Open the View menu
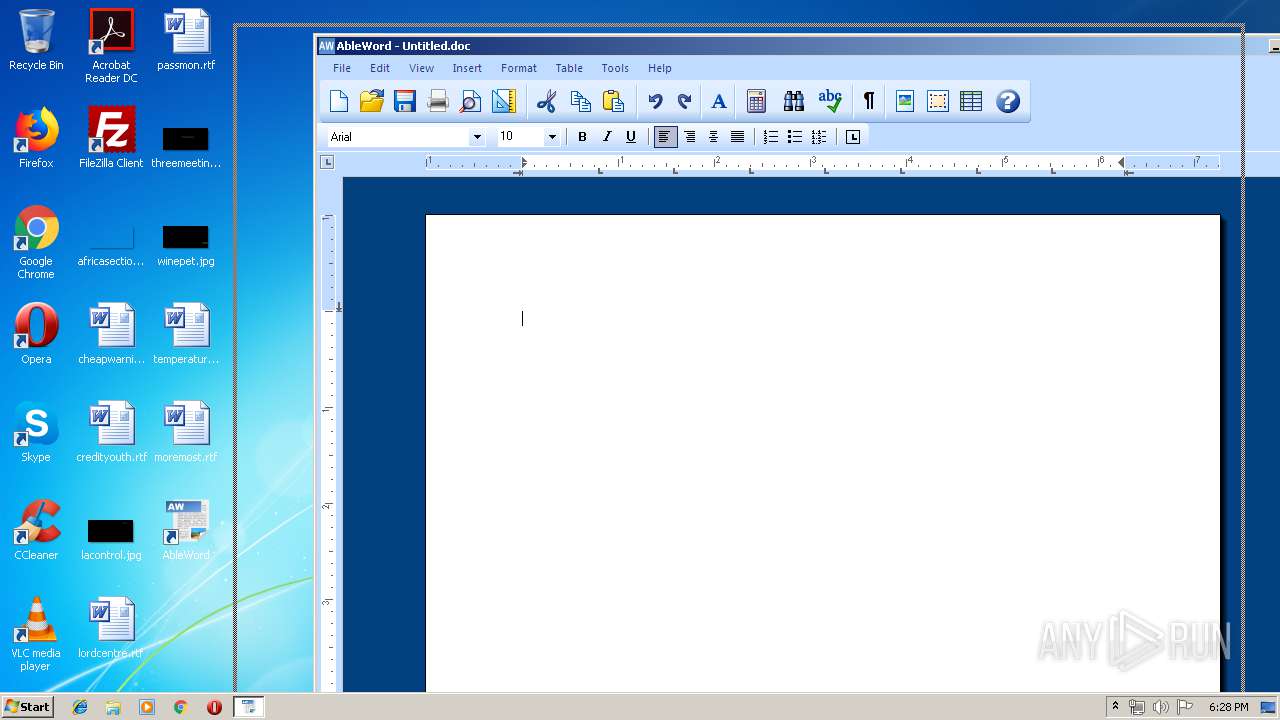 click(x=422, y=68)
